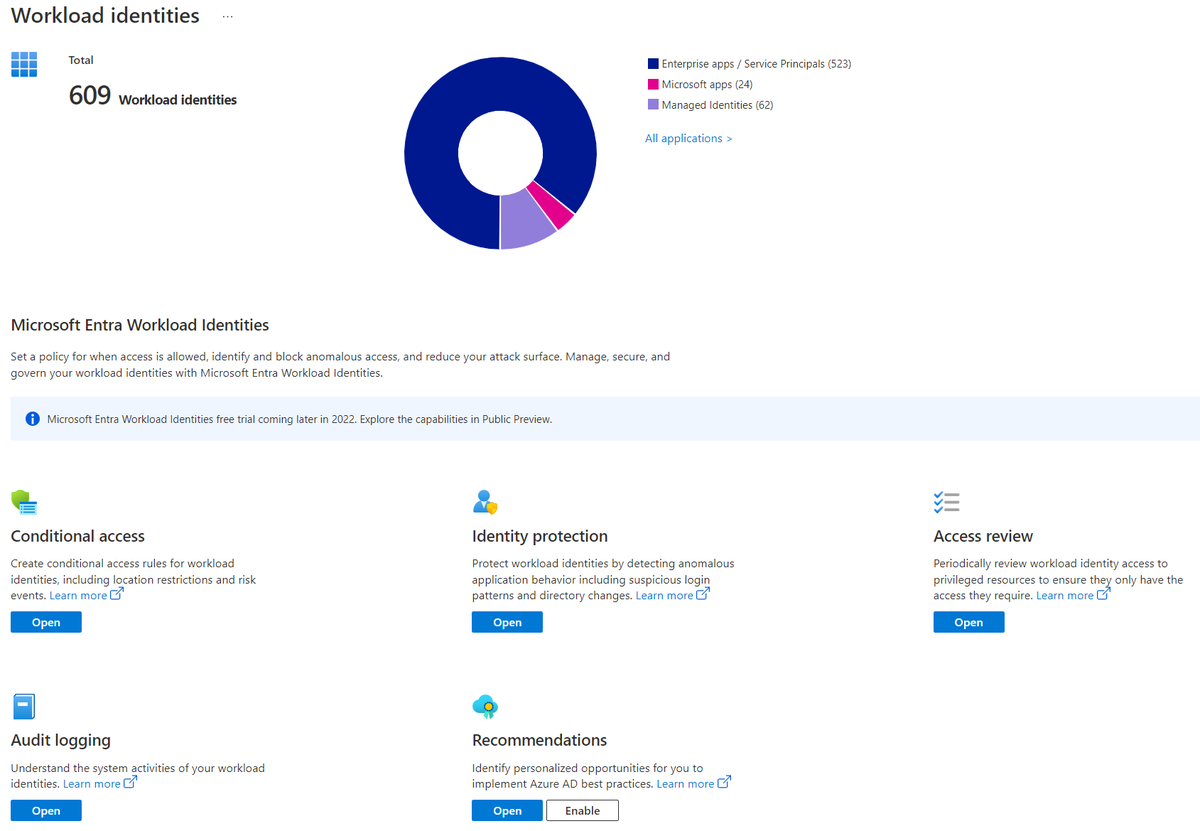Click the 609 Workload identities total
The height and width of the screenshot is (831, 1200).
153,96
